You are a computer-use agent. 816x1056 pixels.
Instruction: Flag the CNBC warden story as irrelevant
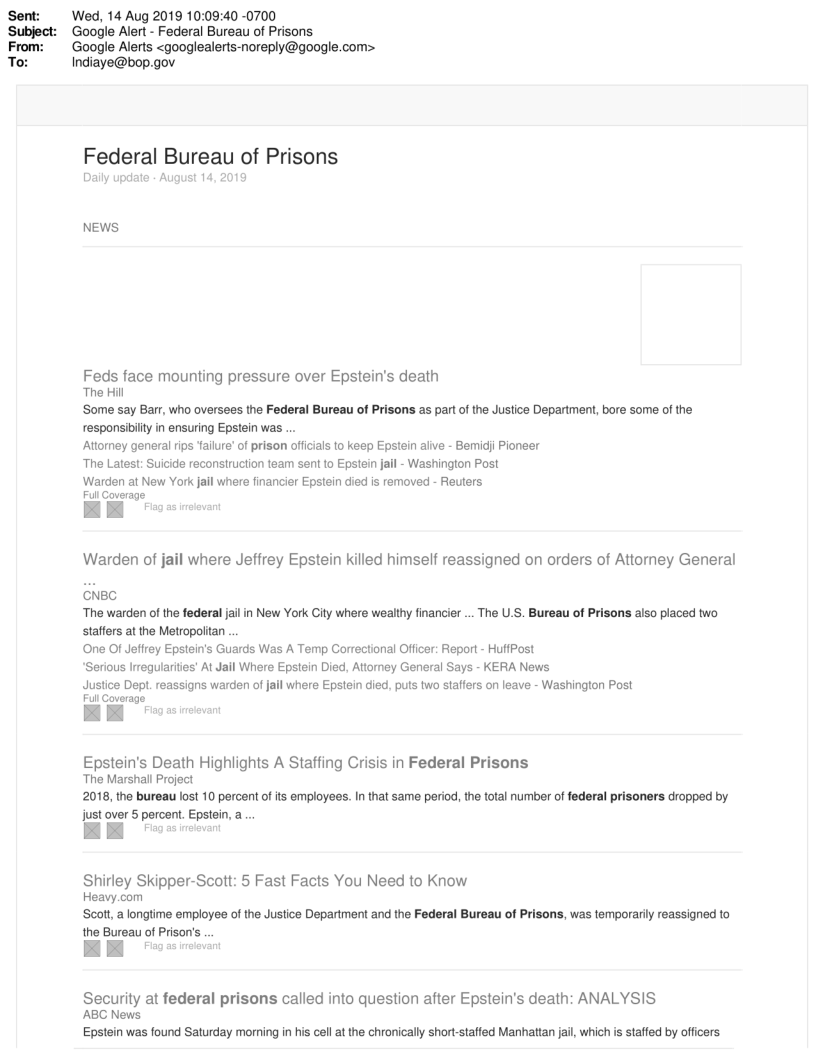182,711
